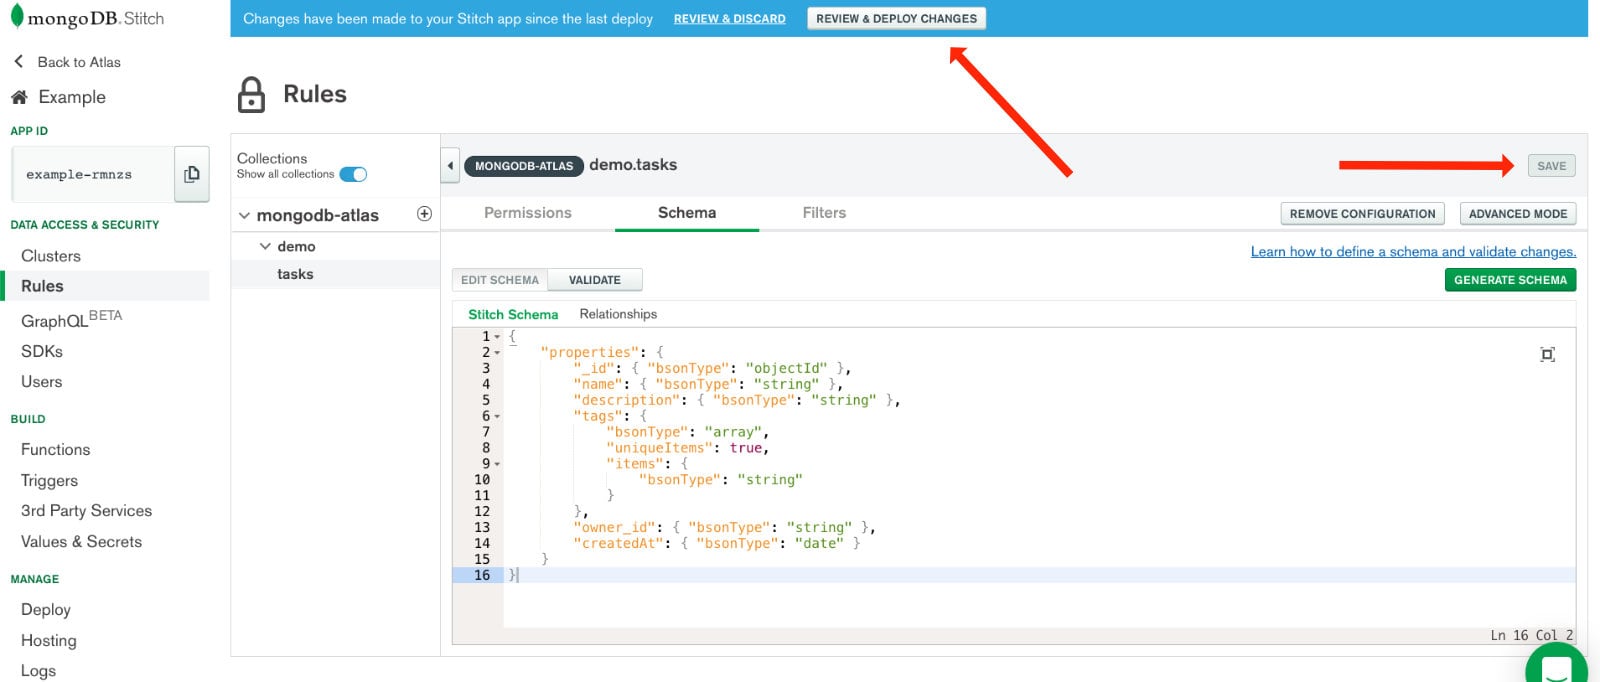Switch to the Permissions tab
The image size is (1600, 682).
(528, 213)
